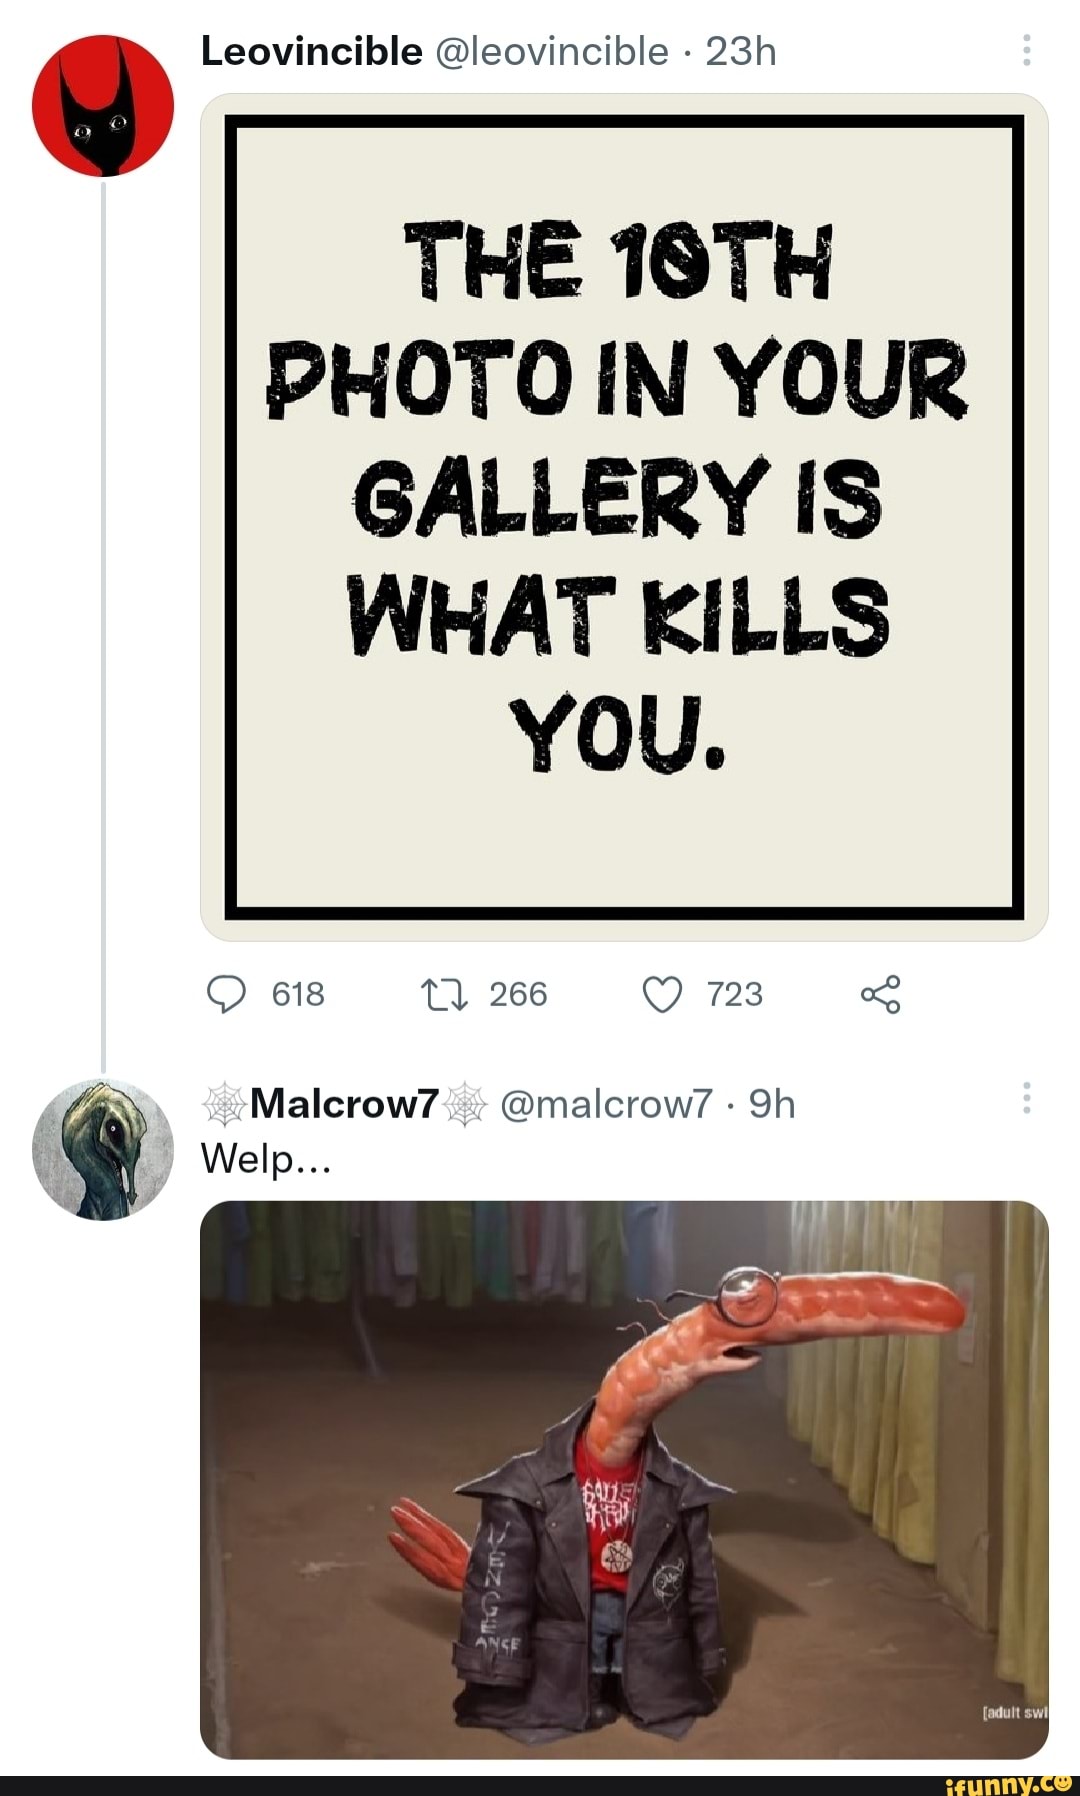Screen dimensions: 1080x1796
Task: Like the tweet with heart icon
Action: point(662,995)
